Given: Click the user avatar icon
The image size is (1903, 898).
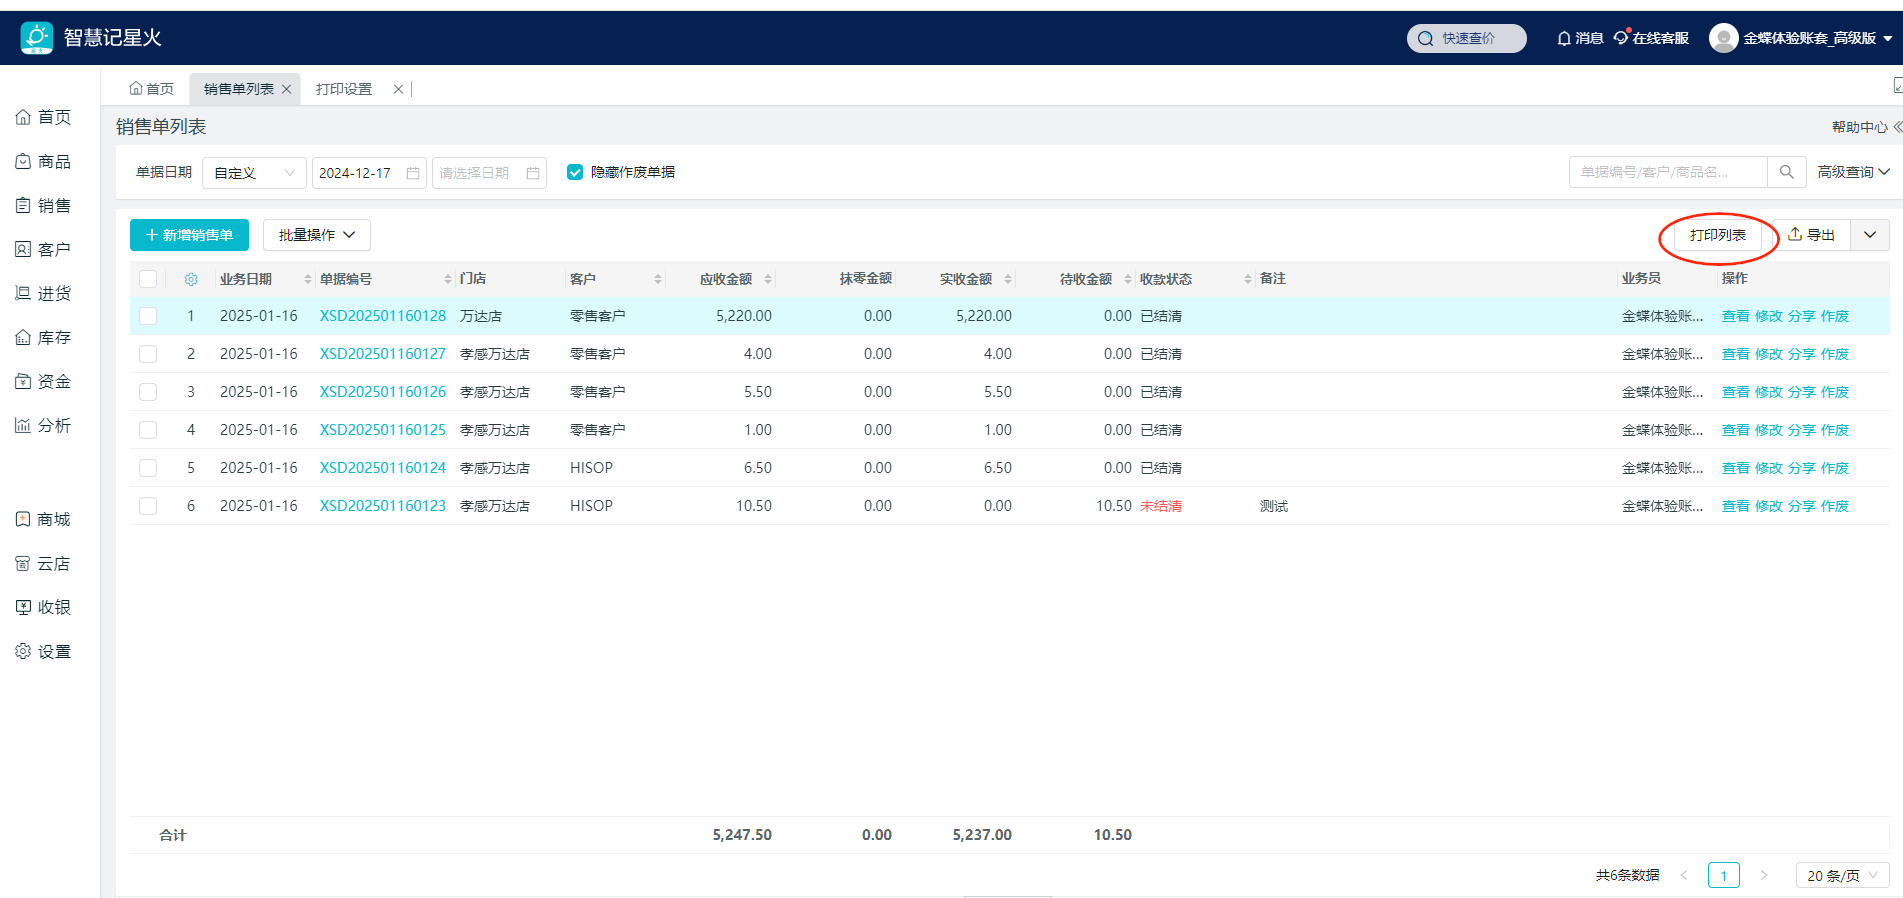Looking at the screenshot, I should coord(1723,38).
